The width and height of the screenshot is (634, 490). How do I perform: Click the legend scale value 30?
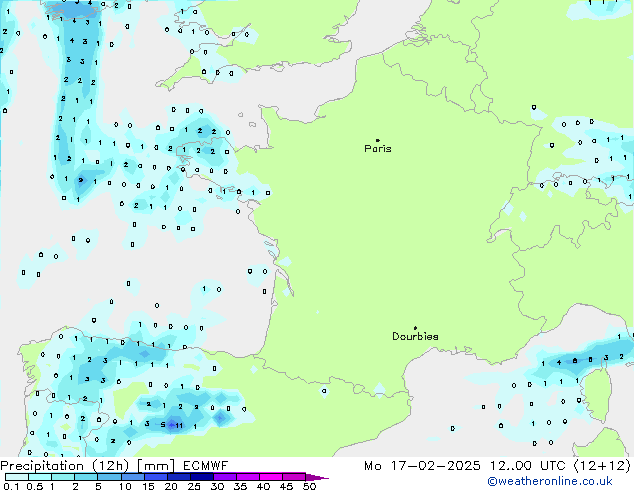tap(217, 486)
